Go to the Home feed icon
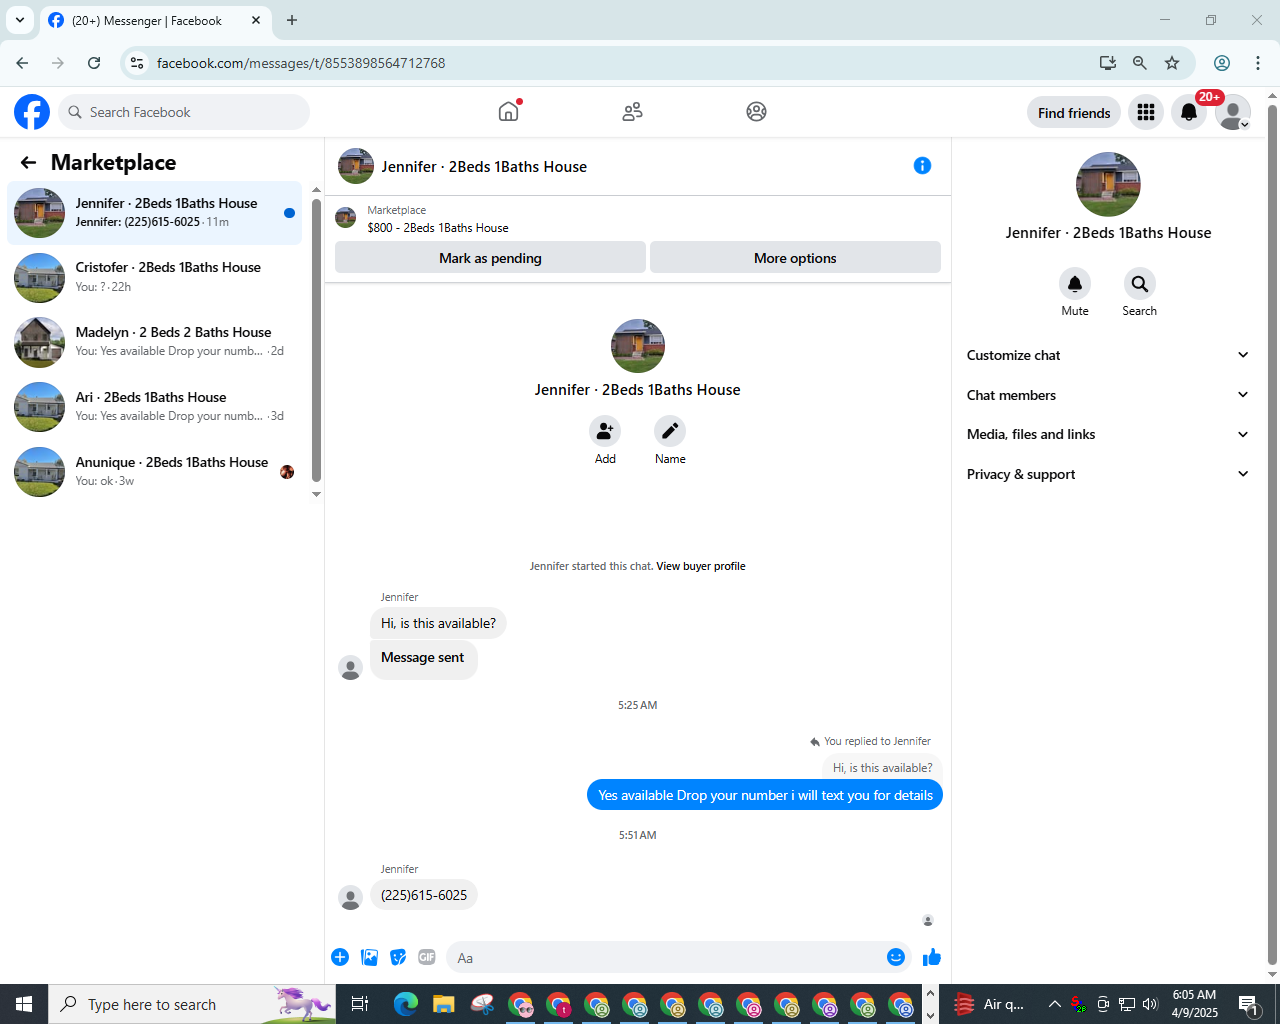This screenshot has width=1280, height=1024. [509, 111]
